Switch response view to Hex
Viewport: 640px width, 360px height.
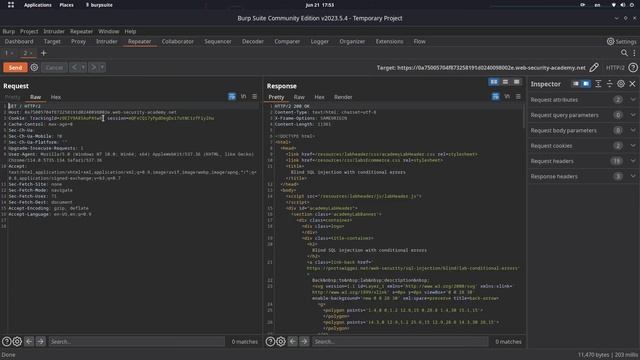click(x=319, y=97)
